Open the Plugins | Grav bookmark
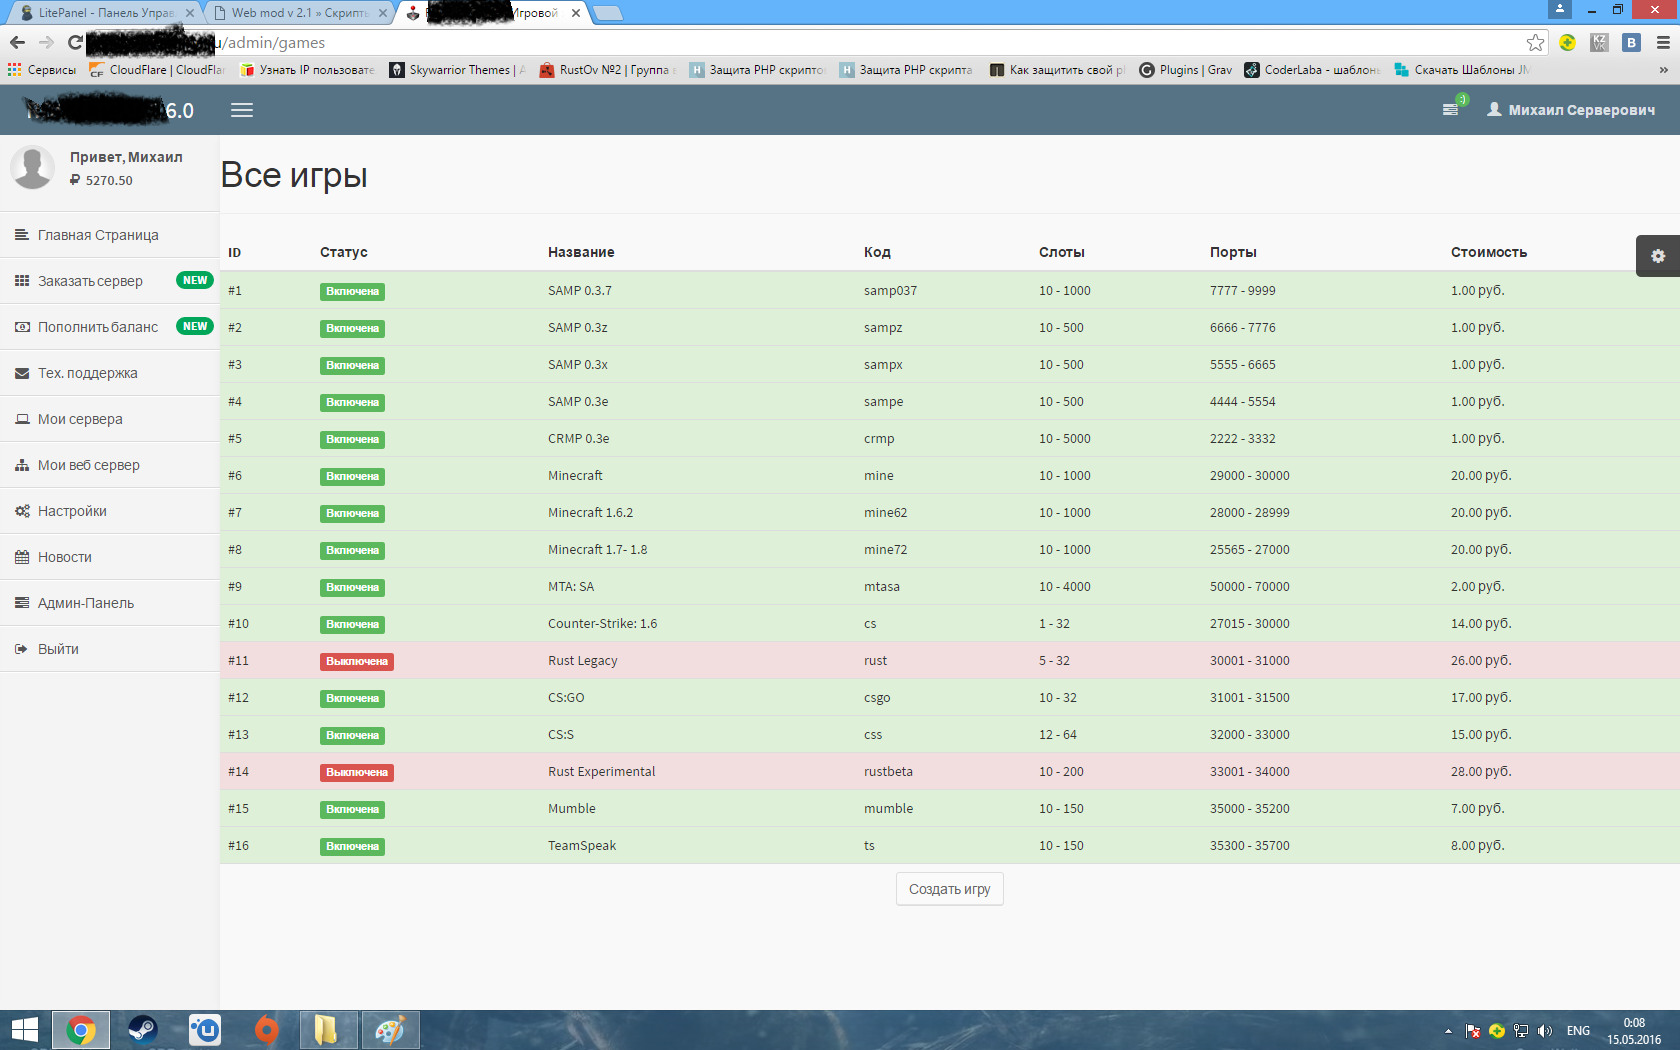This screenshot has width=1680, height=1050. point(1185,70)
